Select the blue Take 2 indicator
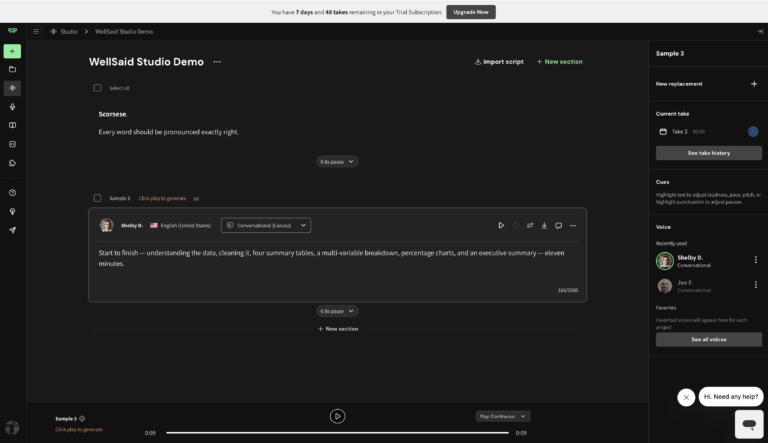This screenshot has width=768, height=443. (x=753, y=132)
